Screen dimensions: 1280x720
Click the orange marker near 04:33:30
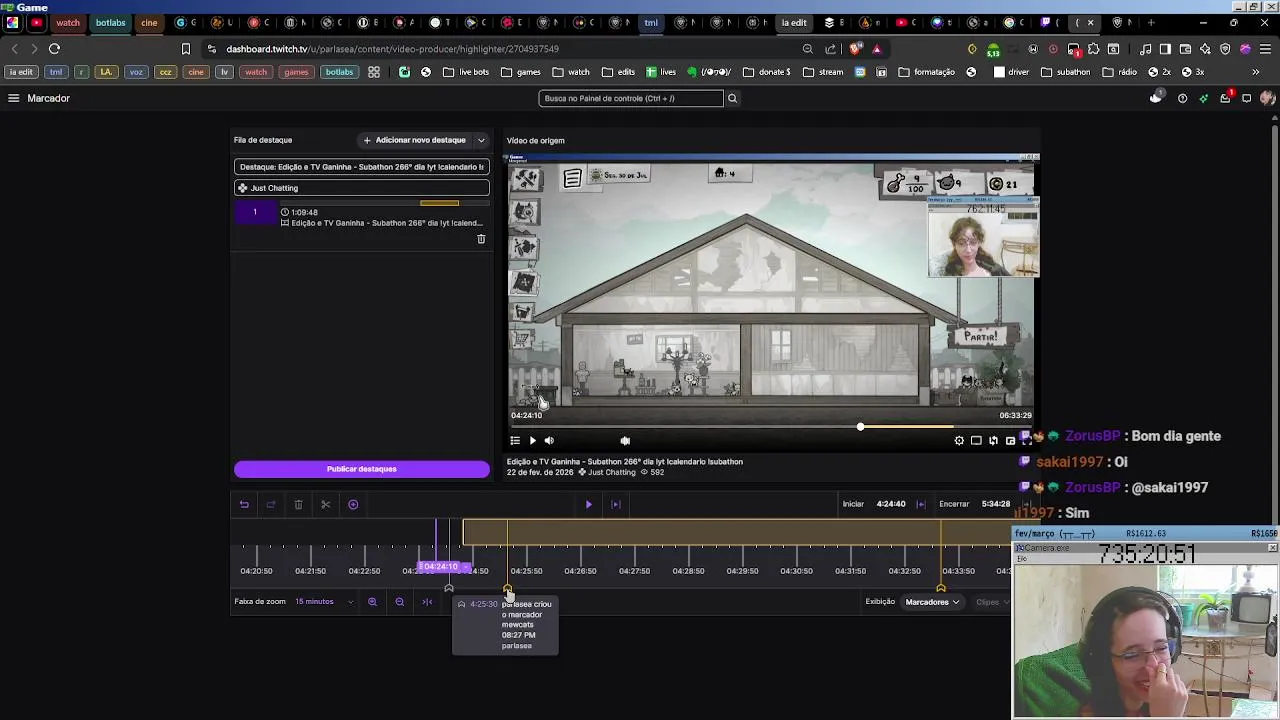940,588
